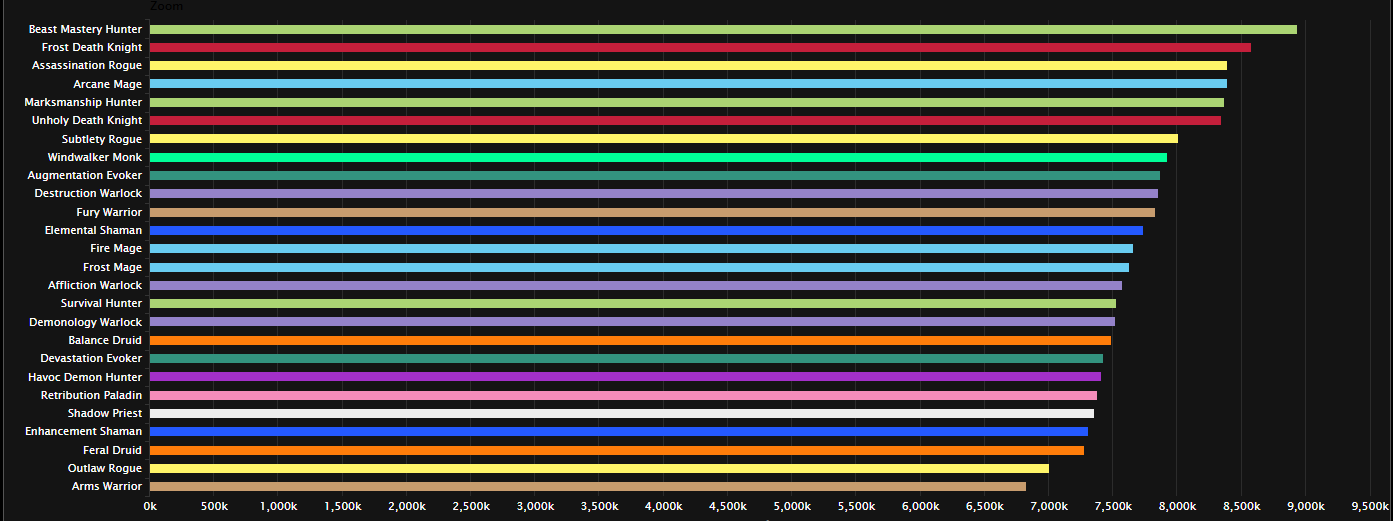Select the Havoc Demon Hunter bar

click(625, 376)
